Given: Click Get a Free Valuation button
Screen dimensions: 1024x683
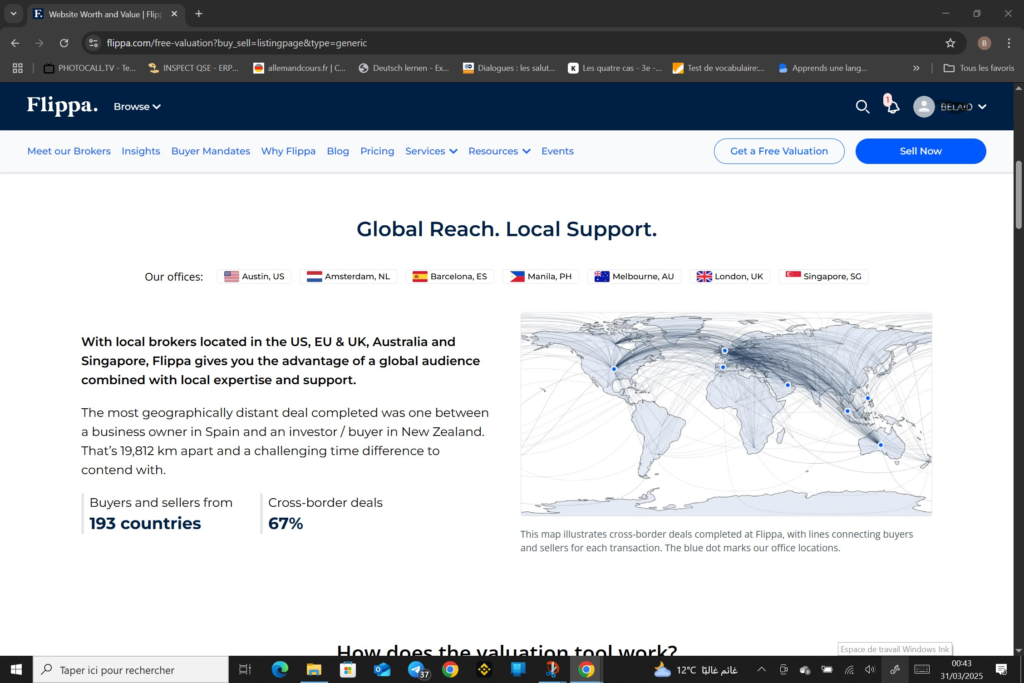Looking at the screenshot, I should pyautogui.click(x=778, y=151).
